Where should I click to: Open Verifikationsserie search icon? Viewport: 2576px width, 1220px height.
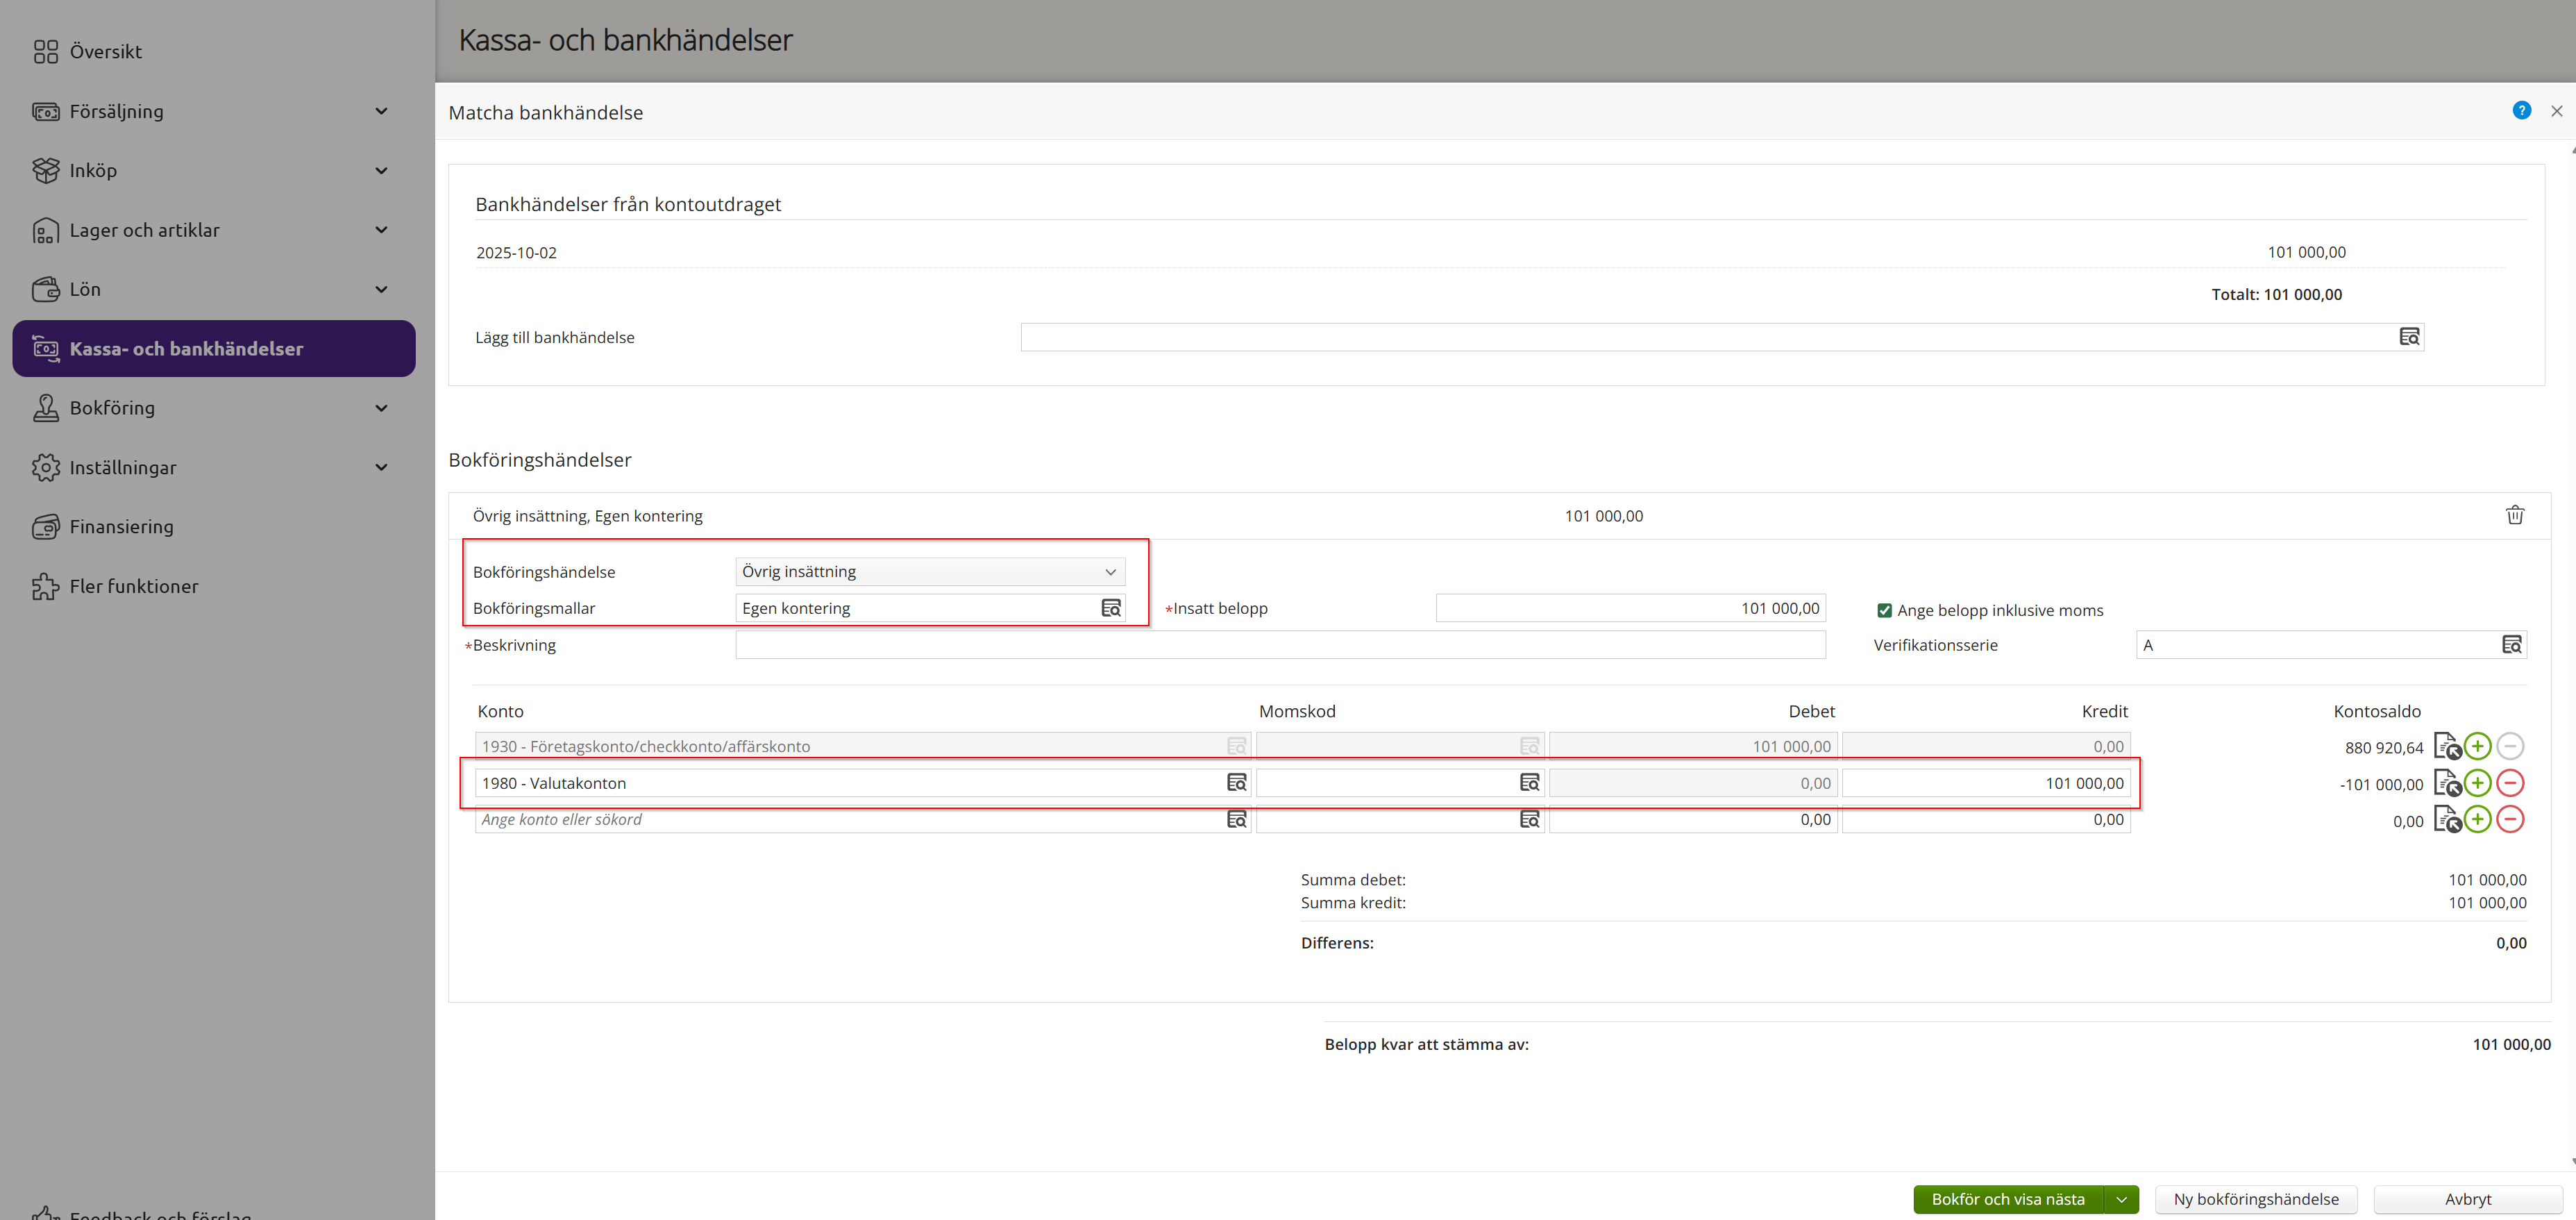[2511, 645]
